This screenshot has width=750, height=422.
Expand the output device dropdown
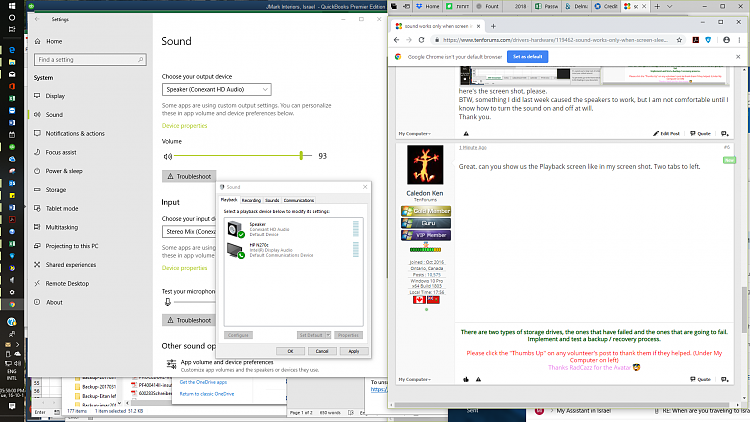coord(216,89)
